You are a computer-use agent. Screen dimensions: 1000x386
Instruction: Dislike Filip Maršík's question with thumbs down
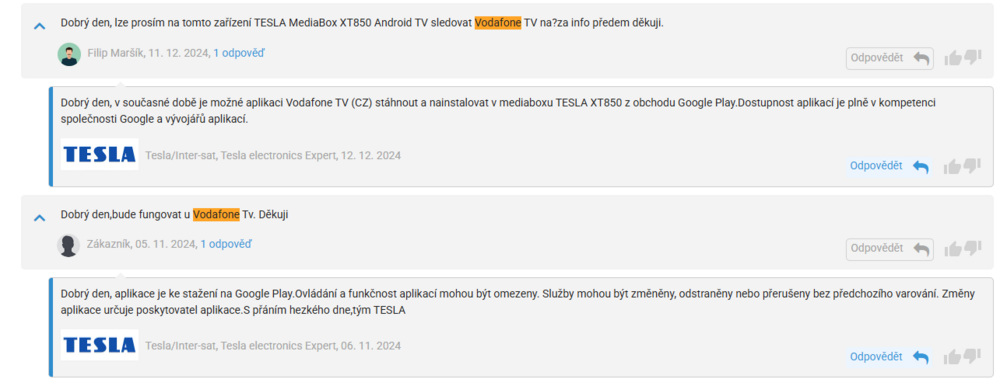(973, 57)
